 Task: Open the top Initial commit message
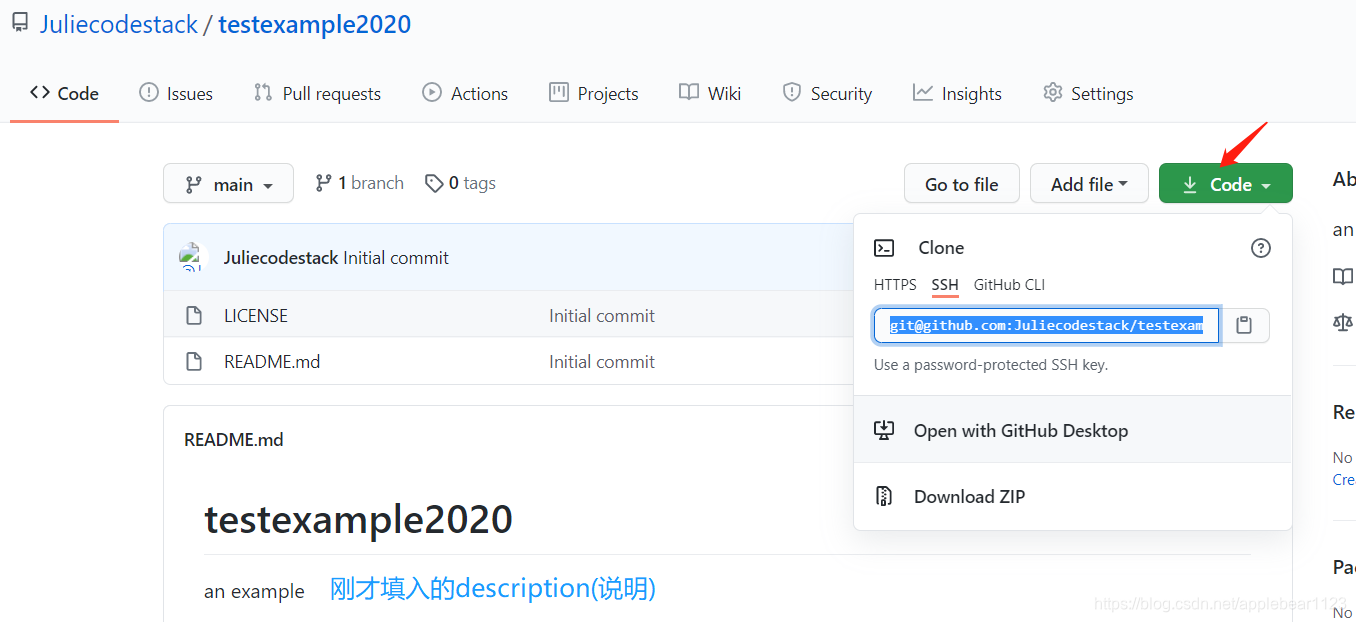(x=396, y=257)
